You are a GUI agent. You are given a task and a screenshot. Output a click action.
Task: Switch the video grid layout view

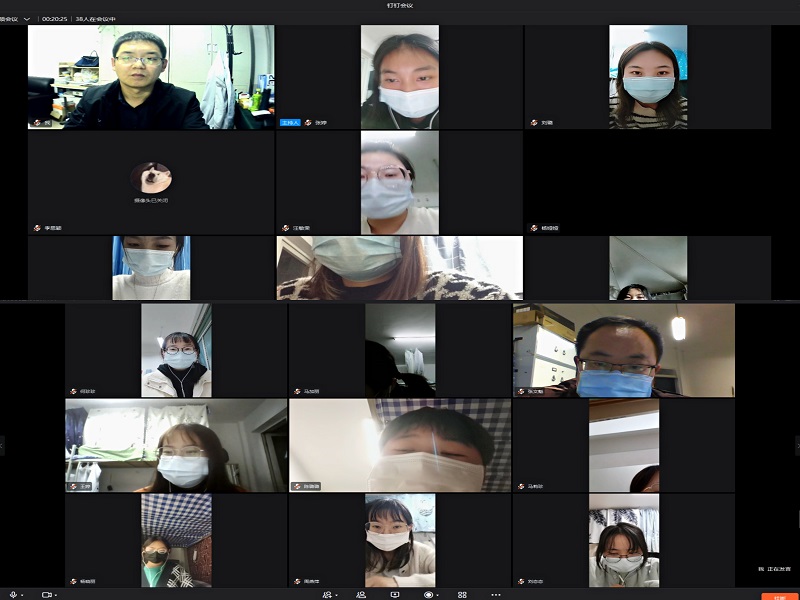click(462, 594)
